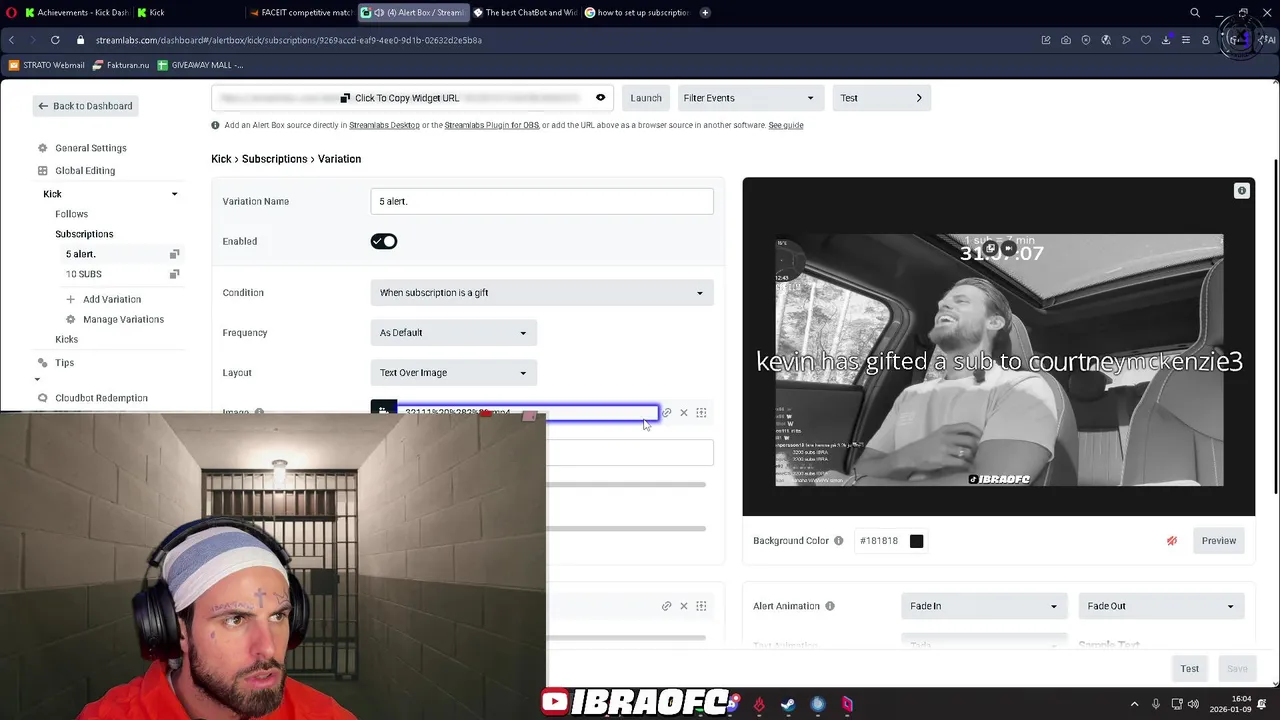The height and width of the screenshot is (720, 1280).
Task: Toggle widget URL visibility eye icon
Action: (600, 98)
